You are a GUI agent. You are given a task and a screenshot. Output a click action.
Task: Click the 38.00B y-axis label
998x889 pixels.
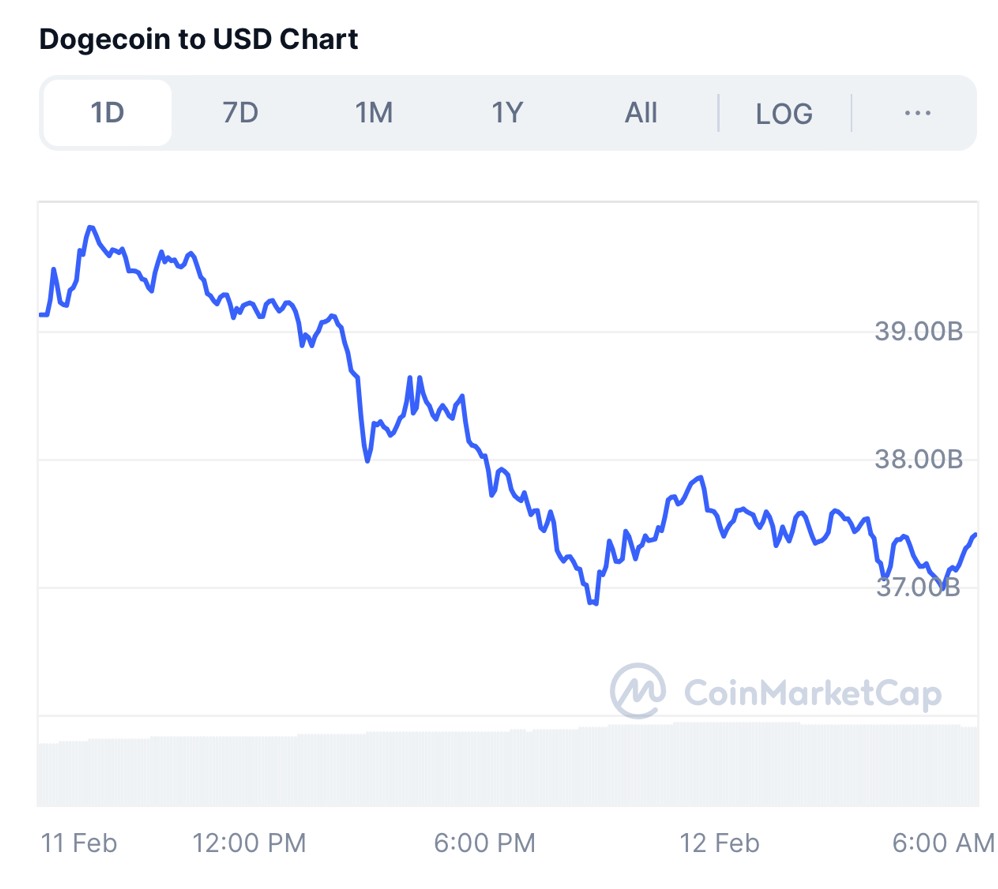pos(918,460)
